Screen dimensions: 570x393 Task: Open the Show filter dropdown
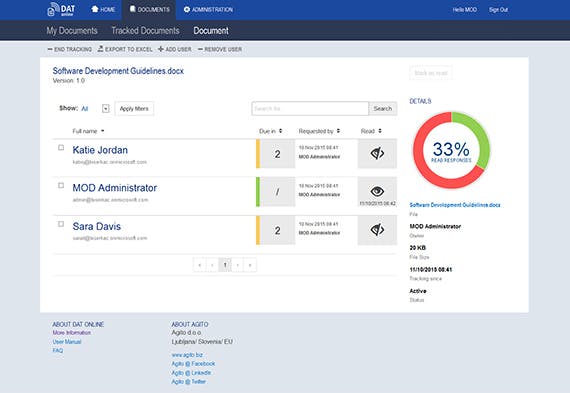105,108
